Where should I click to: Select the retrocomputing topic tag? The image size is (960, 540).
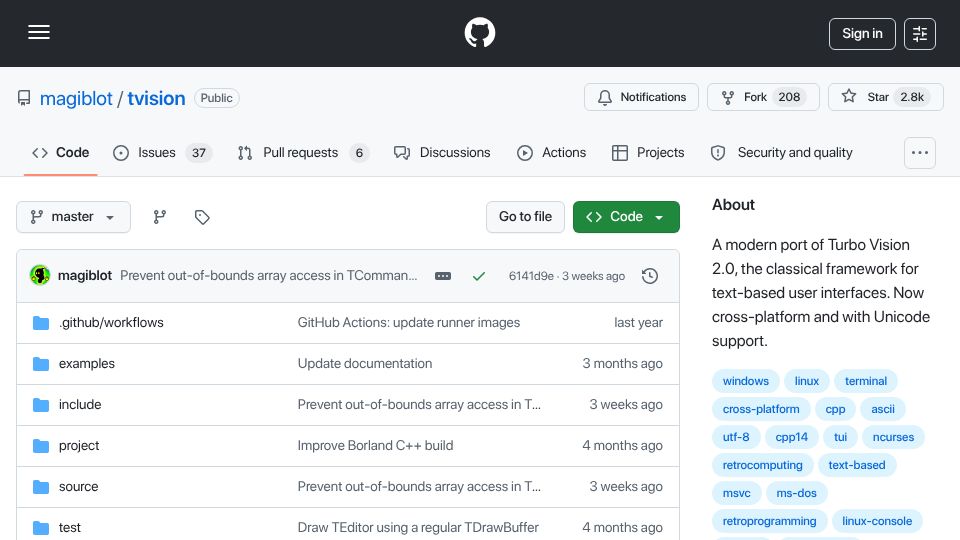click(762, 465)
